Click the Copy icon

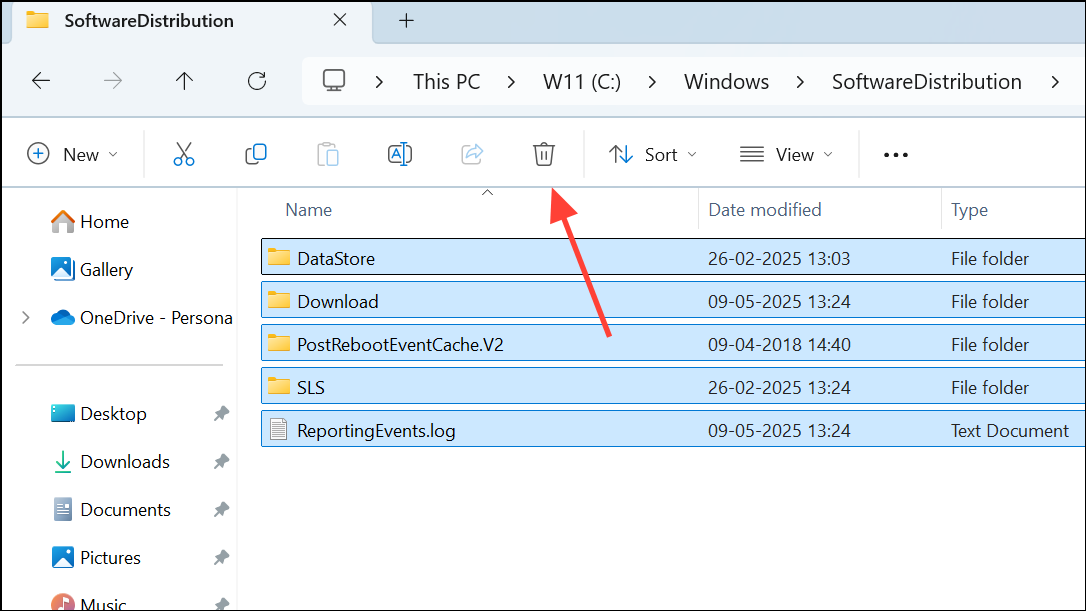255,154
